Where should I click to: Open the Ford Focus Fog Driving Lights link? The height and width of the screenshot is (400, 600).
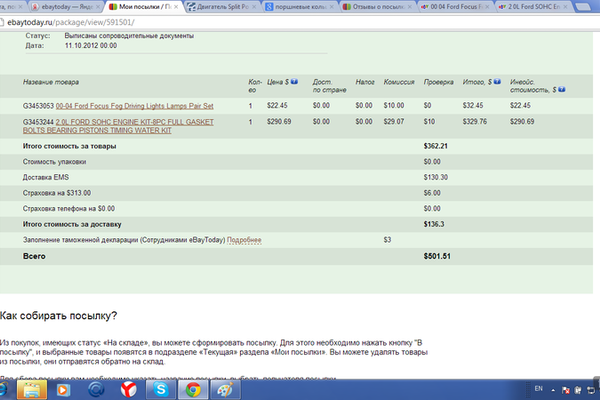pyautogui.click(x=135, y=106)
